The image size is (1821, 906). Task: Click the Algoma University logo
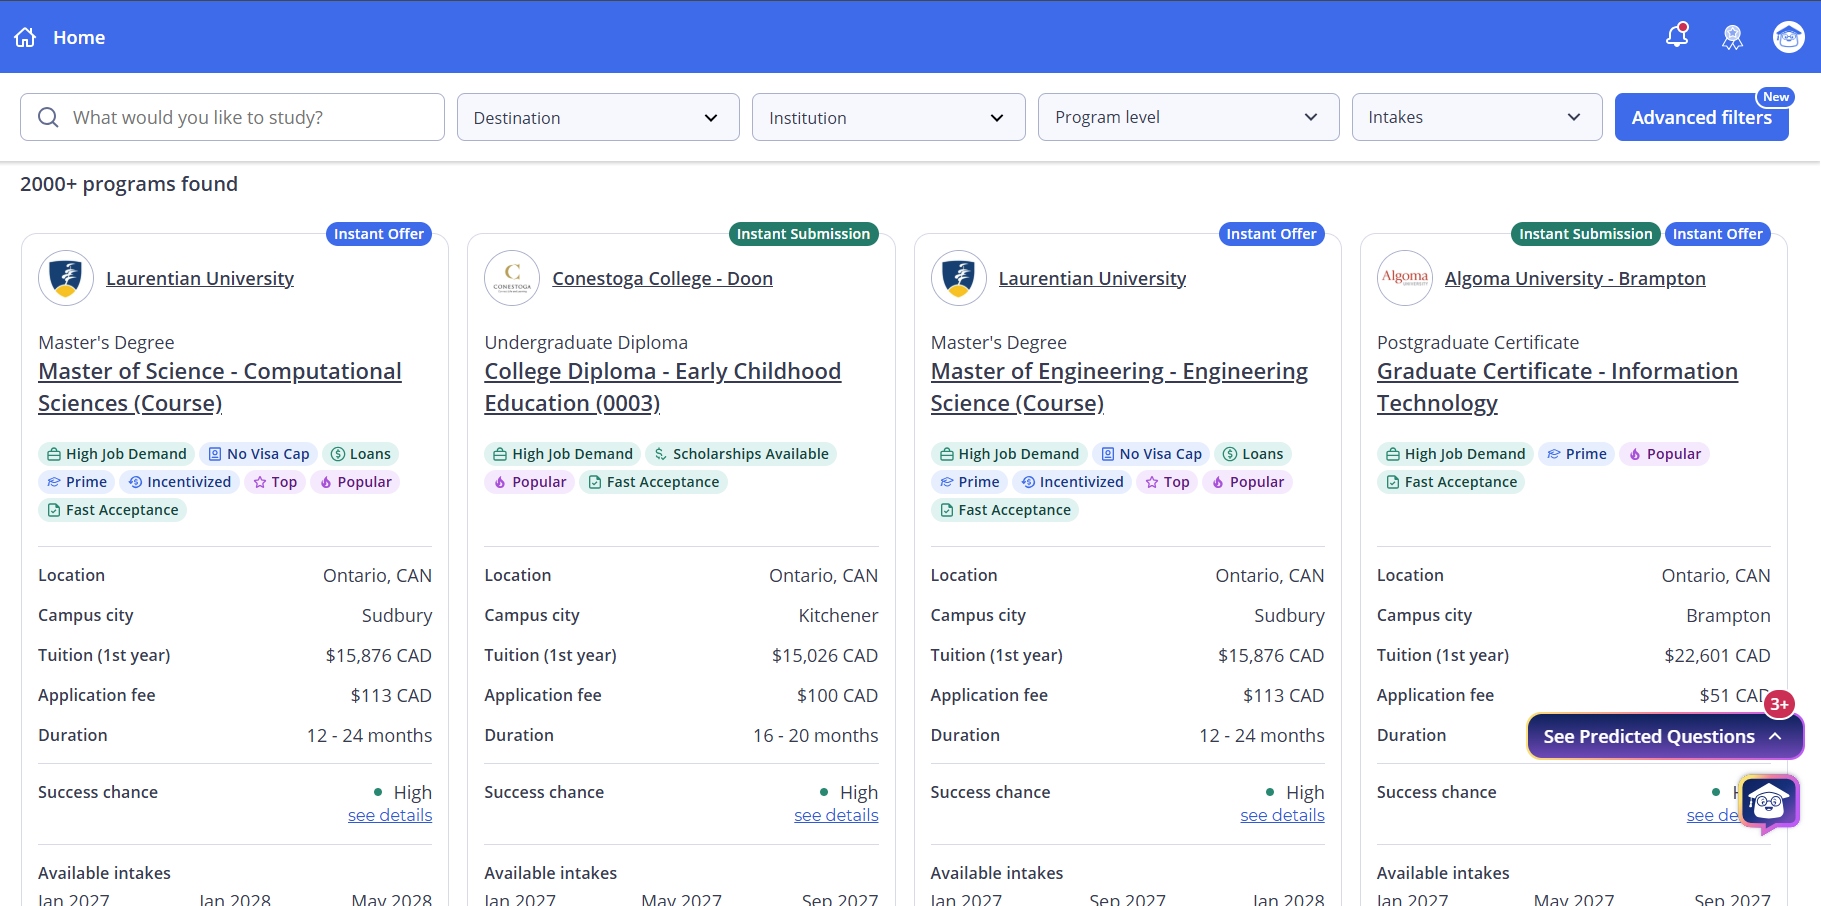coord(1405,278)
